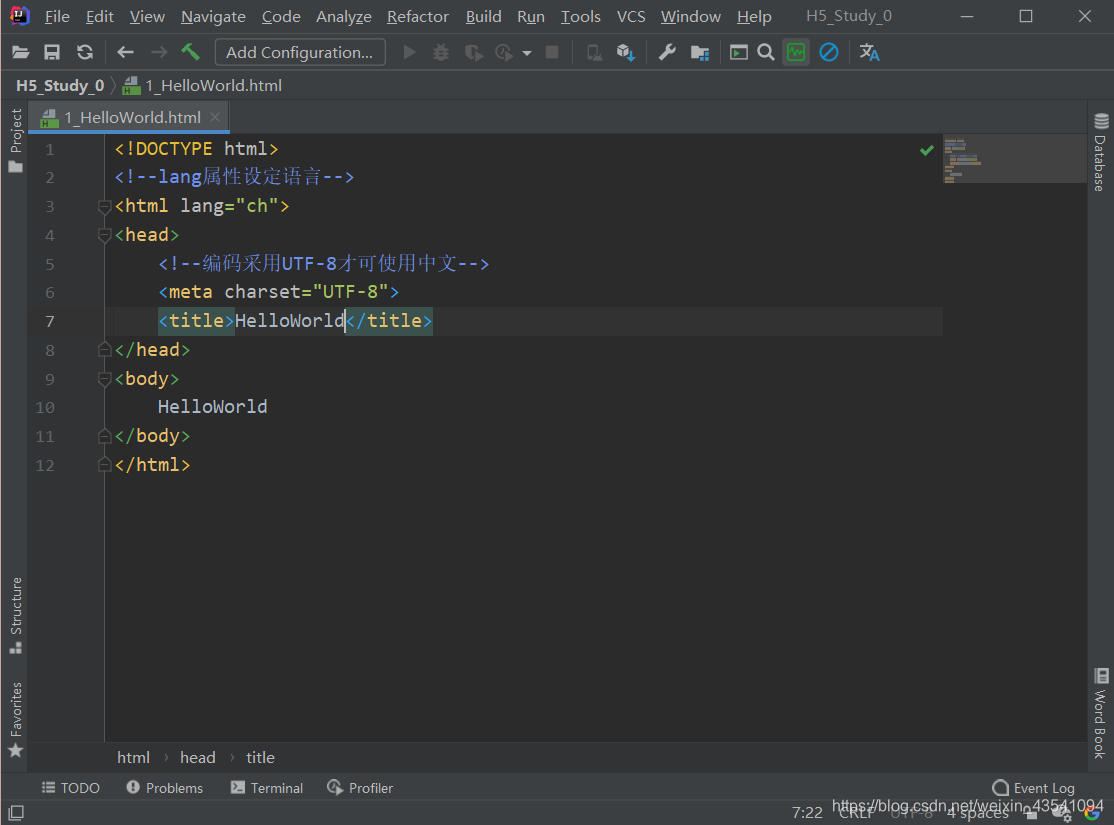Toggle tool window bars bottom-left icon

[16, 812]
